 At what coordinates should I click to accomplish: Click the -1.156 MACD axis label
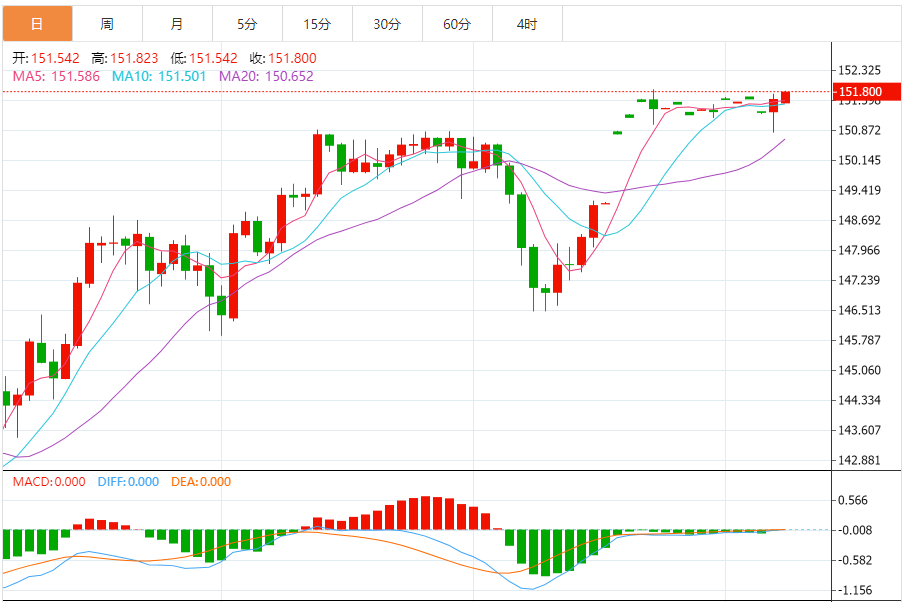855,590
